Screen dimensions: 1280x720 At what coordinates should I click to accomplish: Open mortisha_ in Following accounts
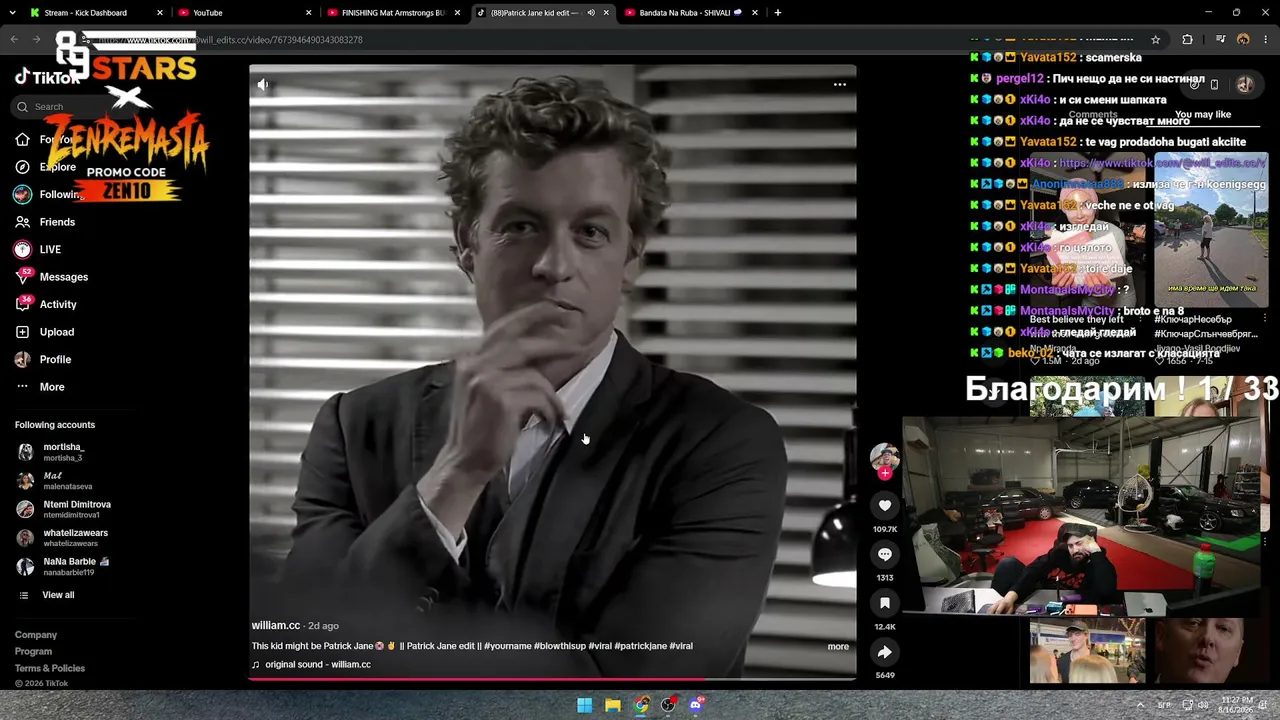(64, 452)
